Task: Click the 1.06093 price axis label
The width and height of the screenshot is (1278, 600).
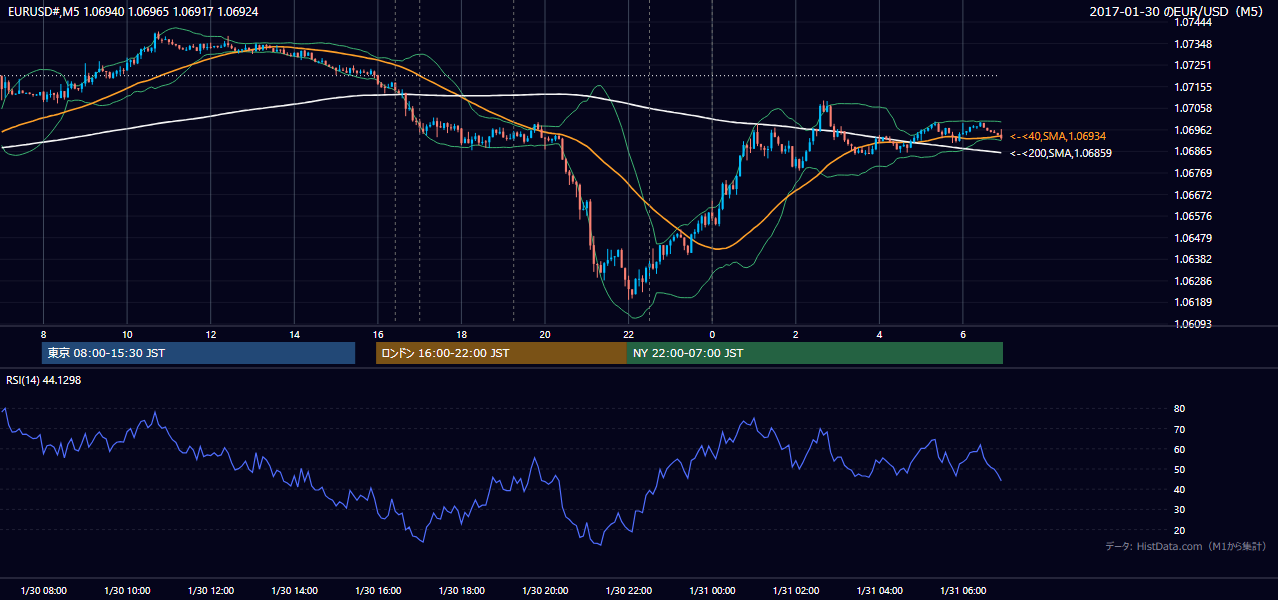Action: tap(1193, 324)
